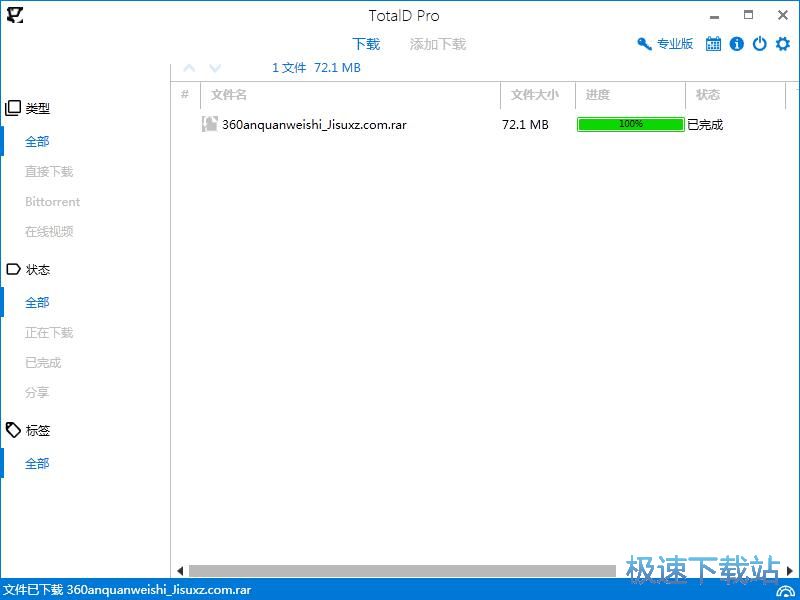Click the 专业版 upgrade link

674,44
